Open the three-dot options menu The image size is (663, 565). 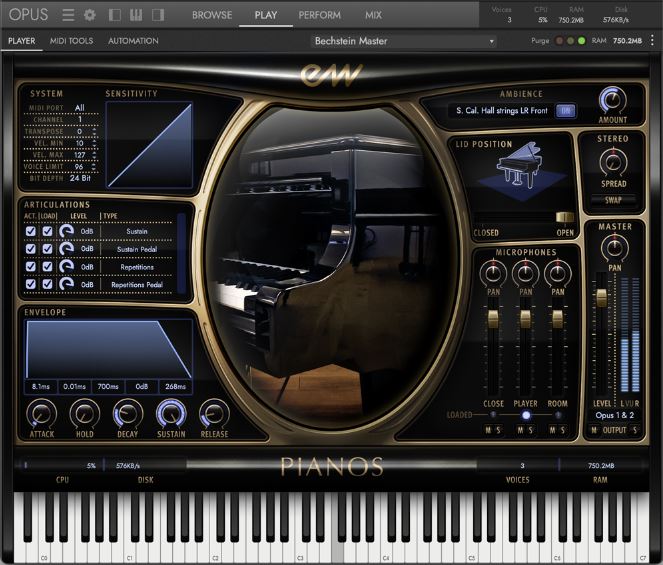652,41
